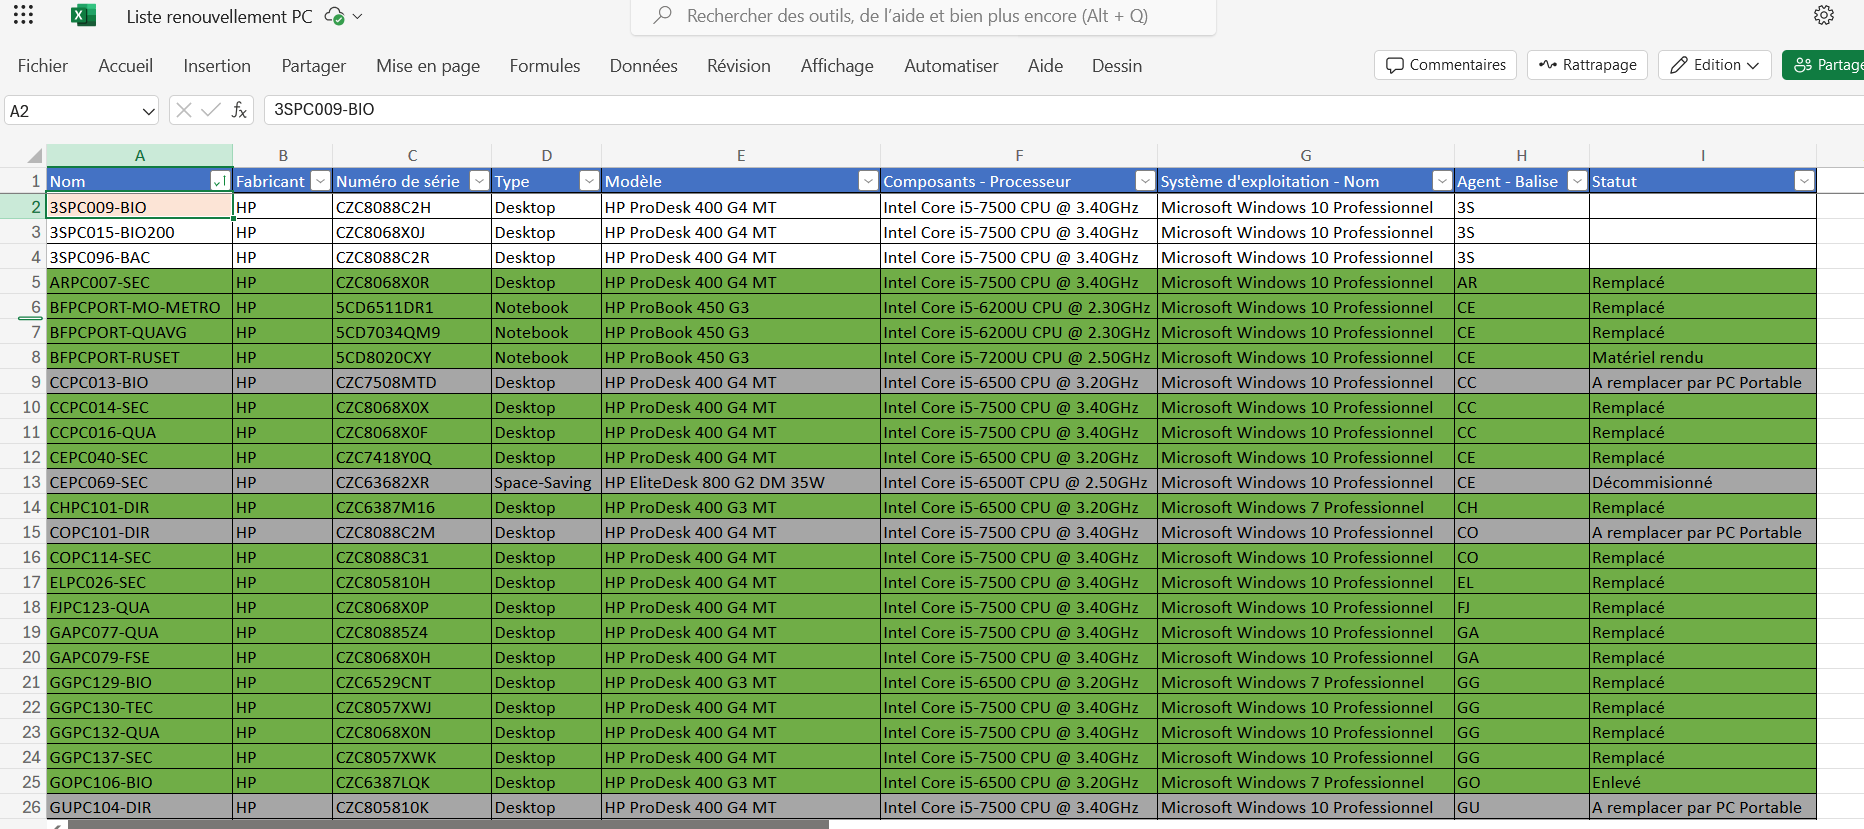Open the Nom column filter dropdown

tap(220, 181)
